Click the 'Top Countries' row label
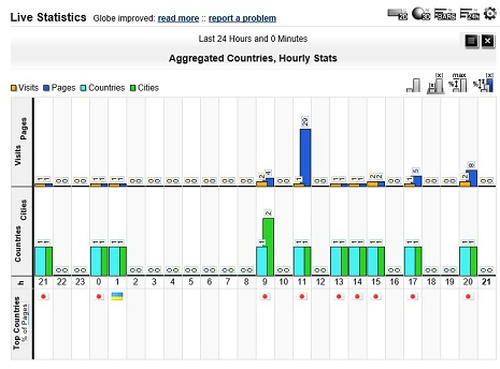500x369 pixels. pyautogui.click(x=17, y=323)
